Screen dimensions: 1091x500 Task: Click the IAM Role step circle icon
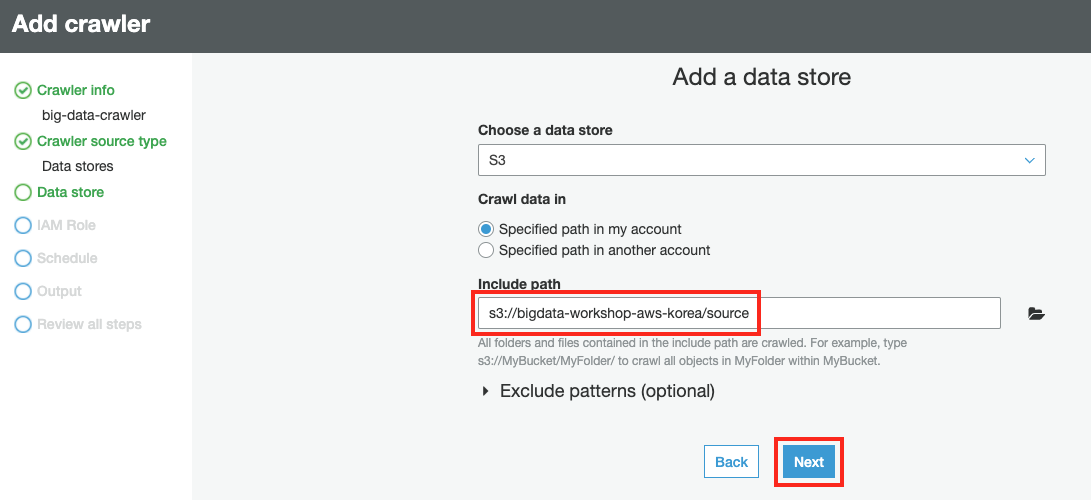(x=22, y=225)
